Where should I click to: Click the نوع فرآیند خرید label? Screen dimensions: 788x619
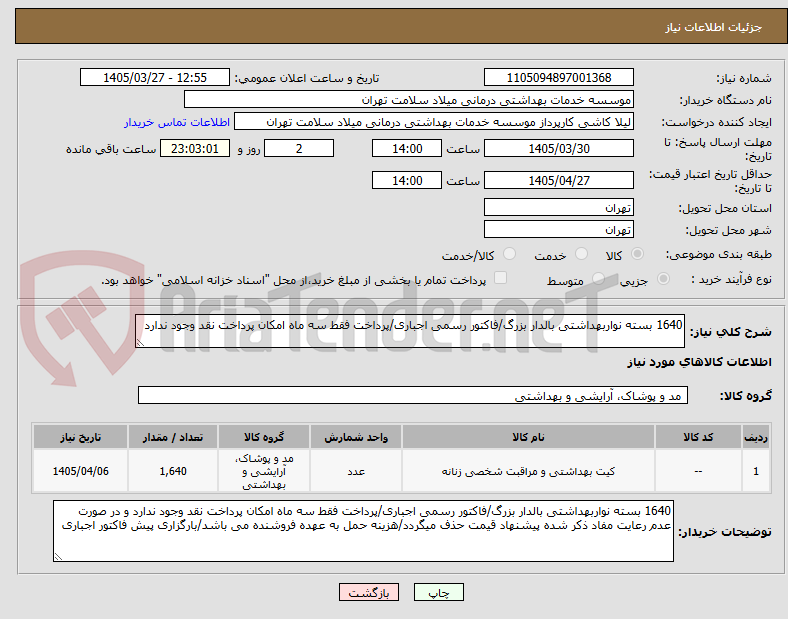click(731, 279)
